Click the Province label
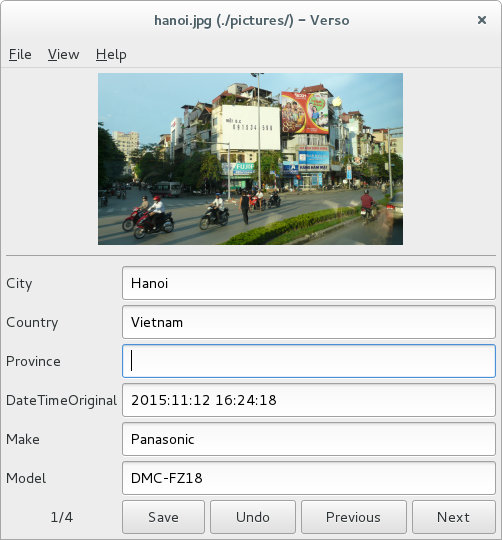The image size is (502, 540). coord(33,361)
